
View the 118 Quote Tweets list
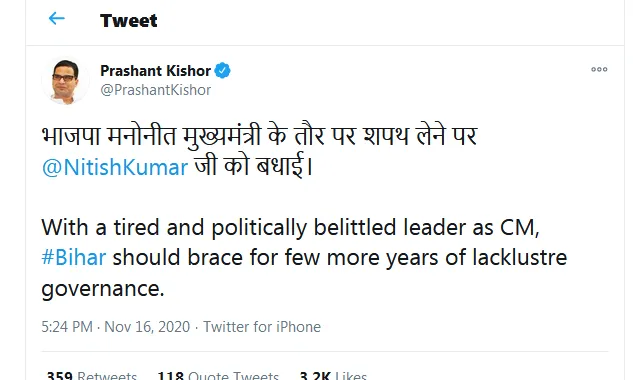(218, 375)
